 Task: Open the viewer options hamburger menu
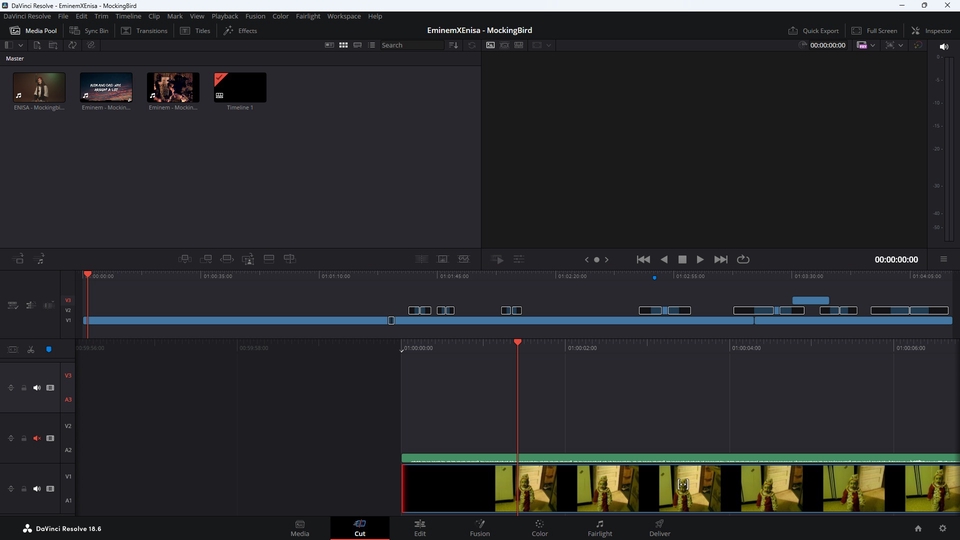point(943,259)
